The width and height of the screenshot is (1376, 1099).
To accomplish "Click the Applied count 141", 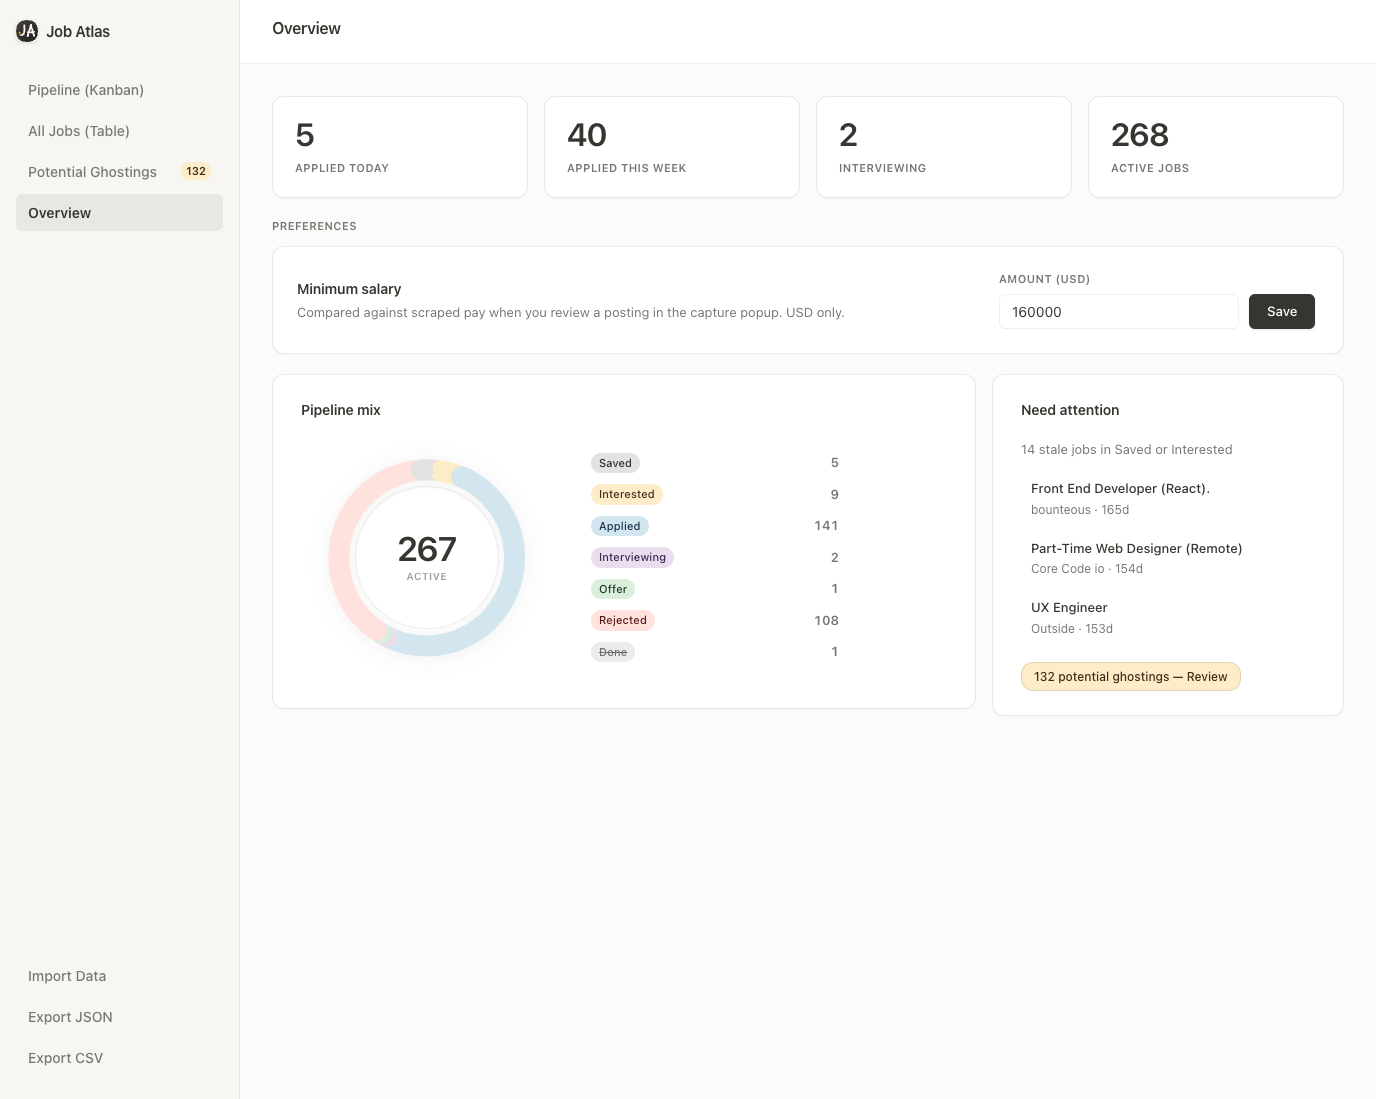I will pyautogui.click(x=826, y=526).
